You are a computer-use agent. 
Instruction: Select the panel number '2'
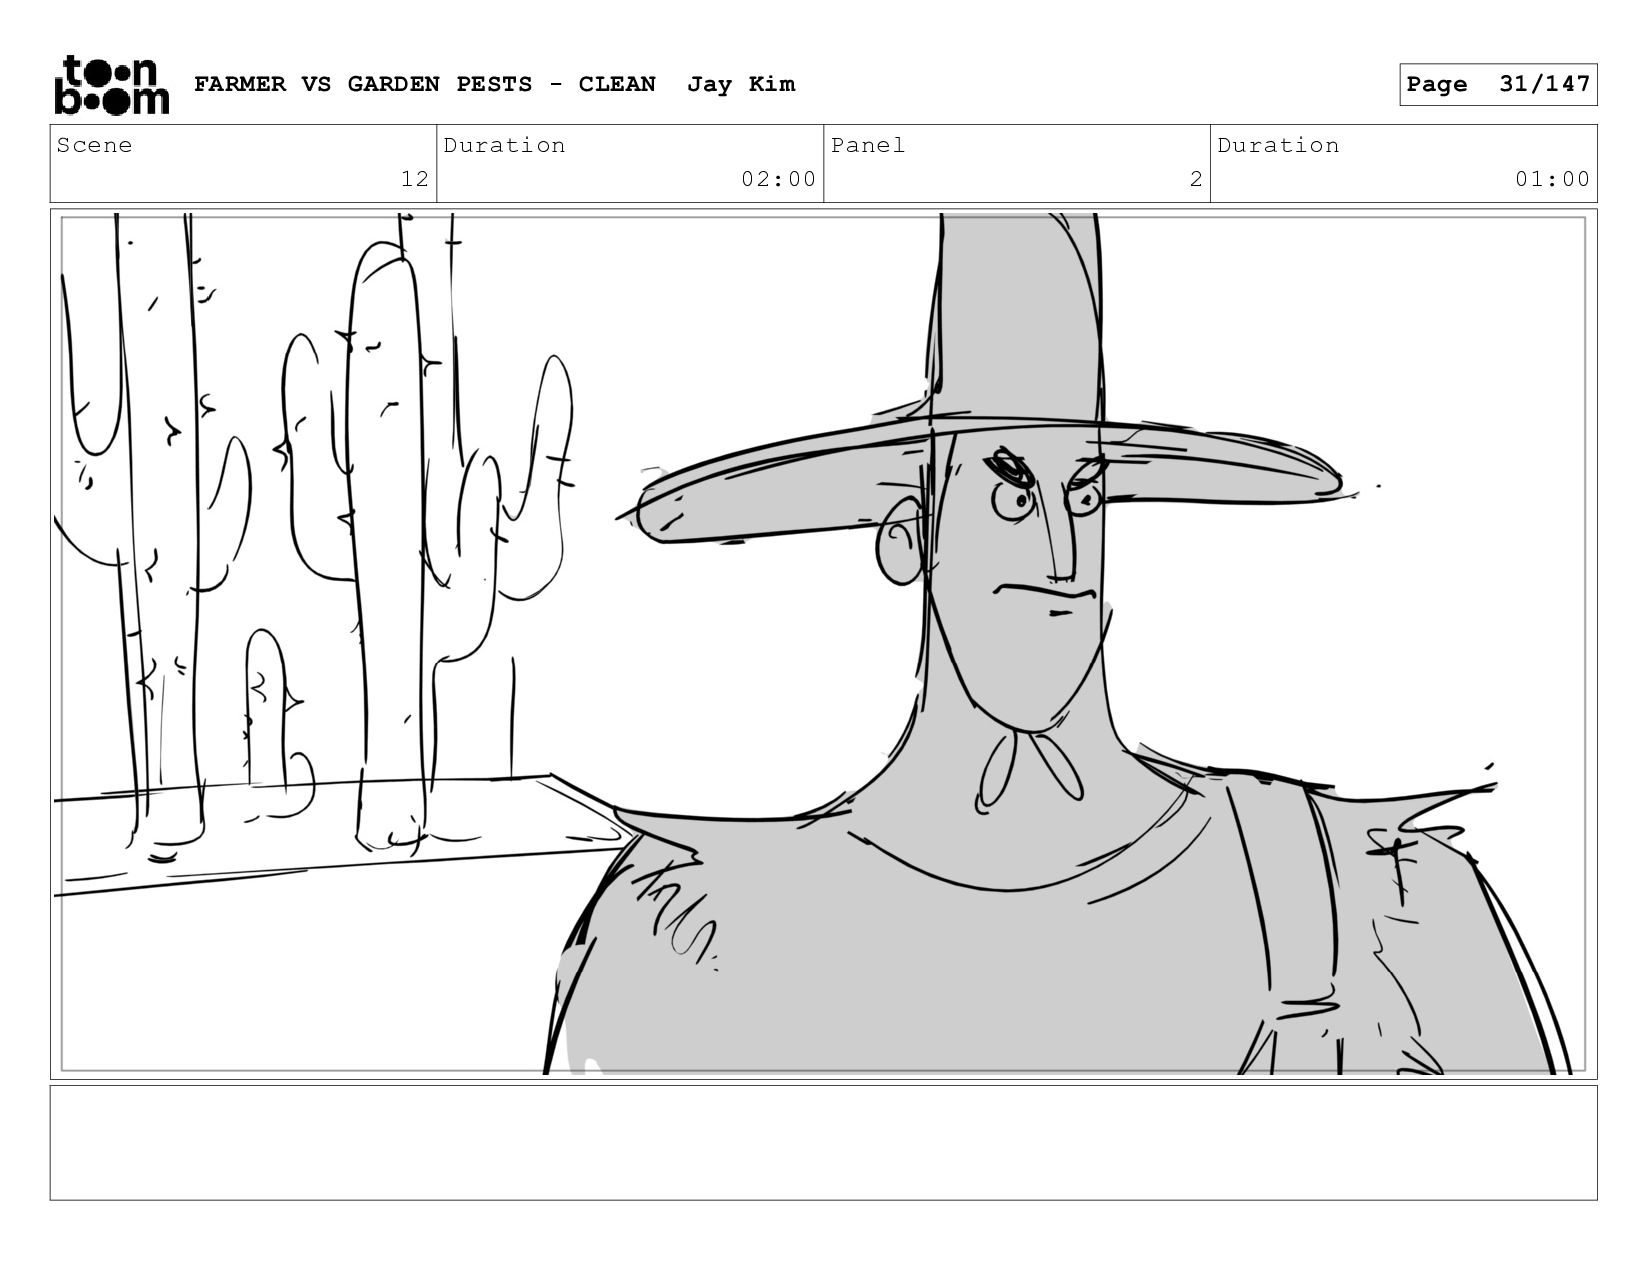pyautogui.click(x=1196, y=179)
